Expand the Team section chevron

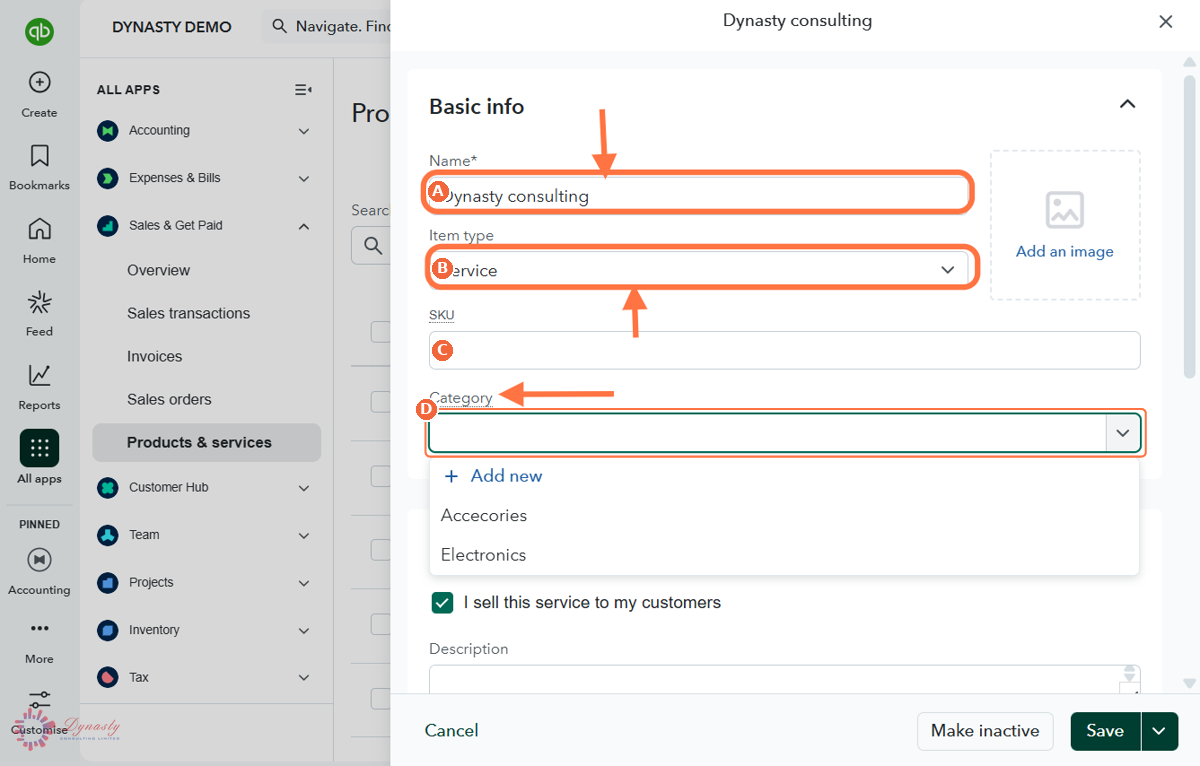click(304, 535)
